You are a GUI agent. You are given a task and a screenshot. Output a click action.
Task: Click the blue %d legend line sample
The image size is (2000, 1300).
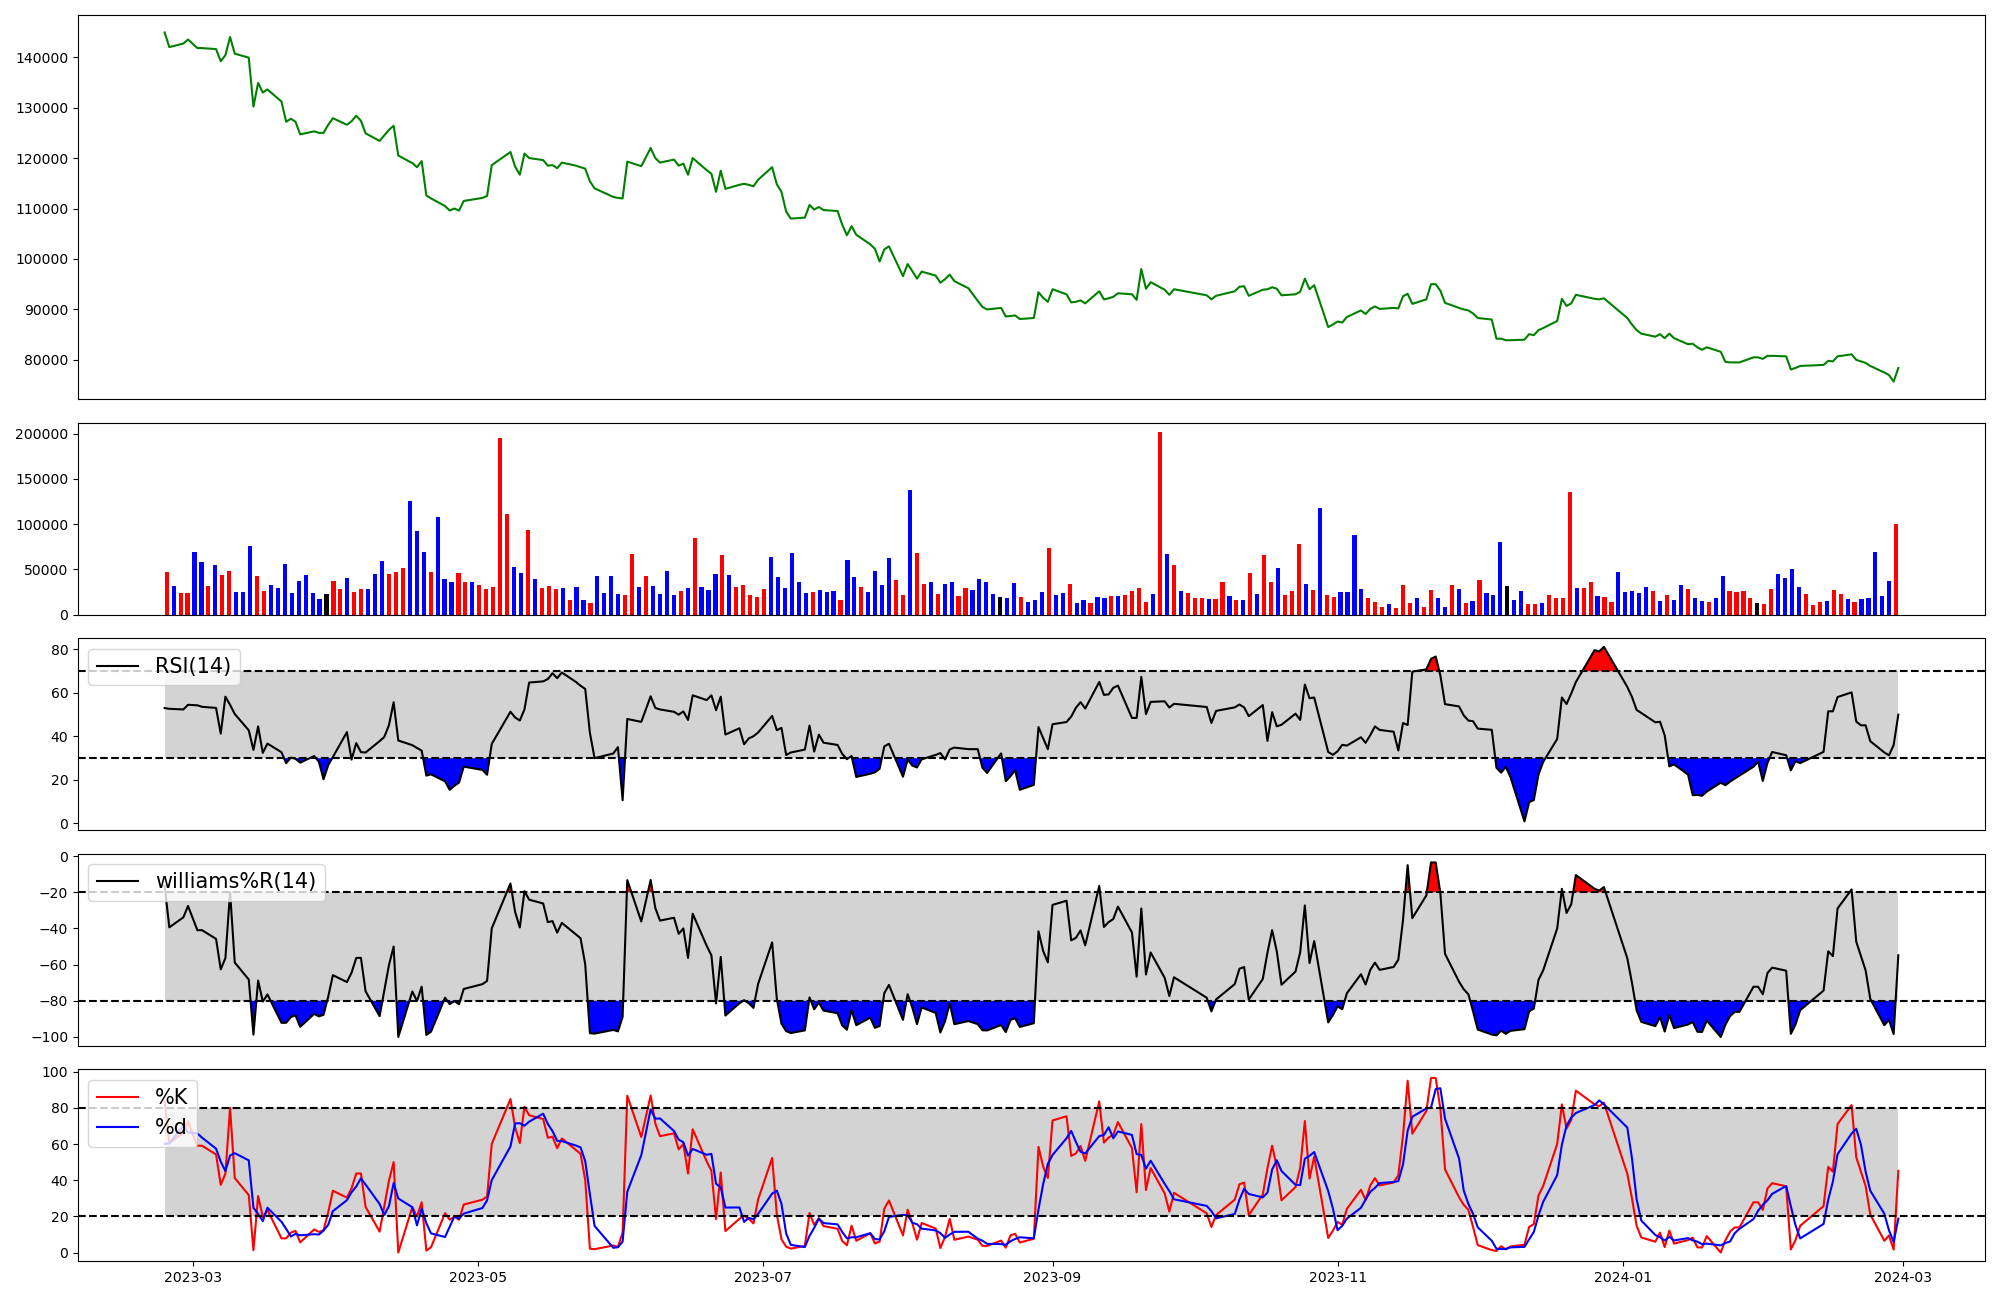tap(117, 1127)
